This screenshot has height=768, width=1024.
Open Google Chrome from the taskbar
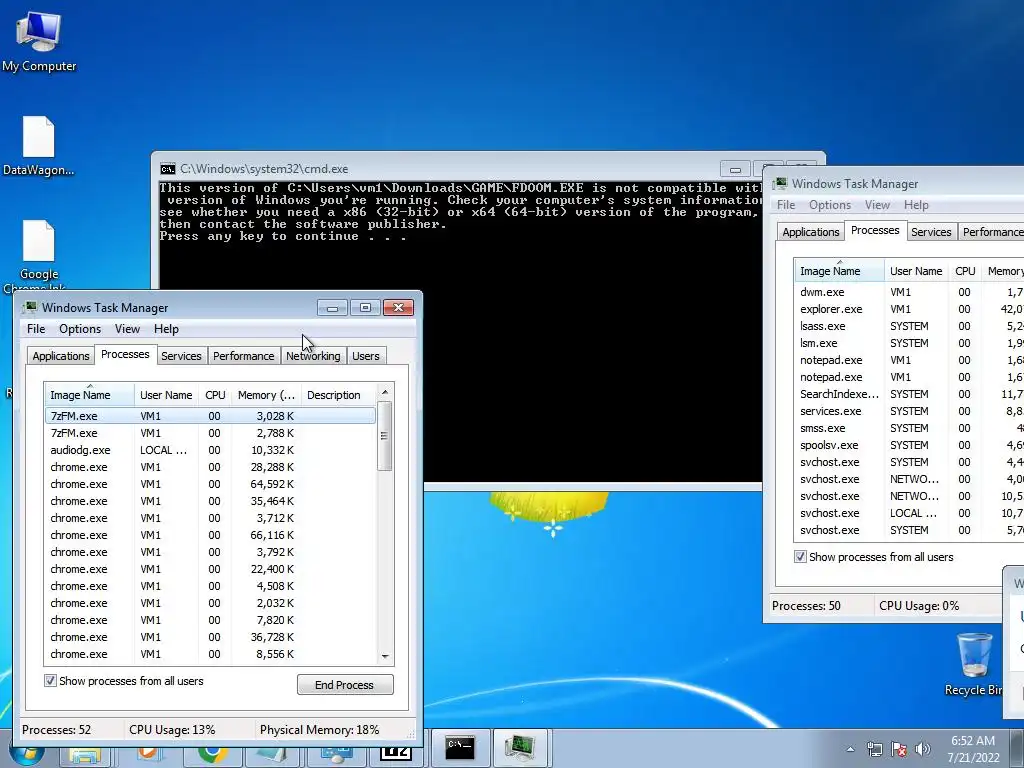[x=212, y=753]
